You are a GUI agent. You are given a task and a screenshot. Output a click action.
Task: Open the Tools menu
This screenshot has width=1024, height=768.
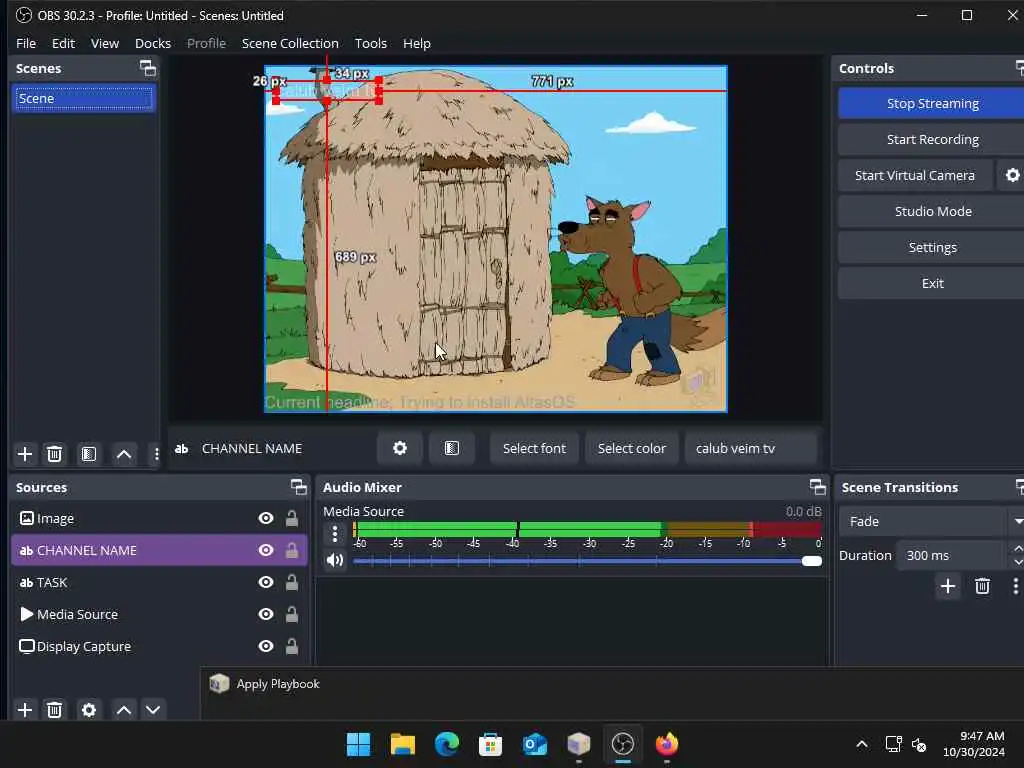pyautogui.click(x=370, y=43)
